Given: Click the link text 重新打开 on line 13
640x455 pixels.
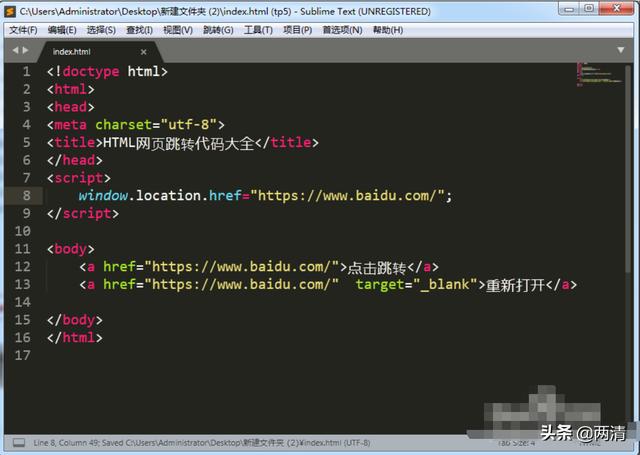Looking at the screenshot, I should coord(515,285).
